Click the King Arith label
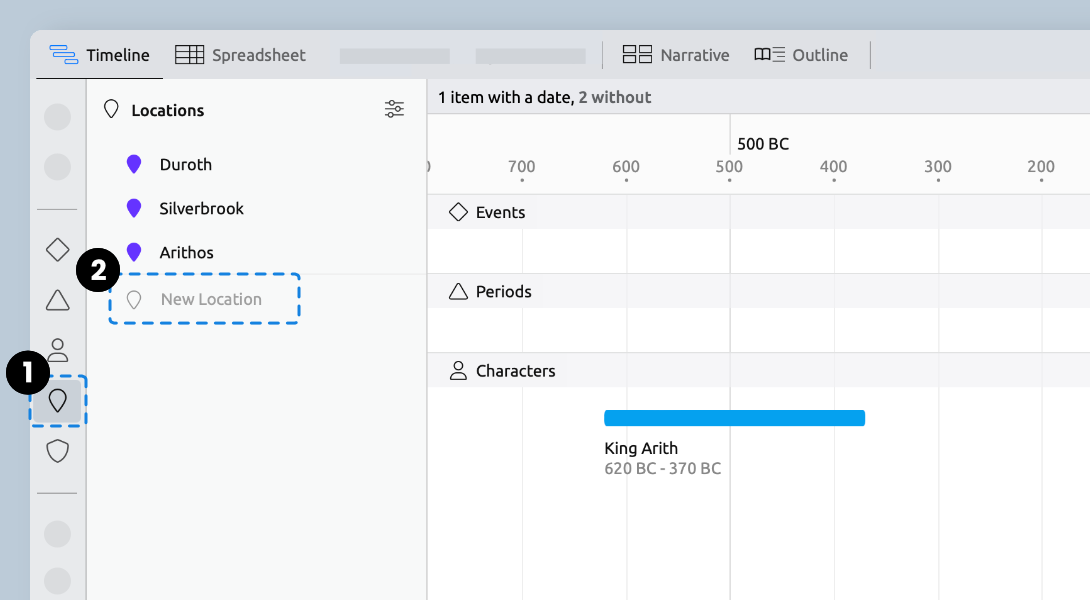This screenshot has height=600, width=1090. click(641, 448)
